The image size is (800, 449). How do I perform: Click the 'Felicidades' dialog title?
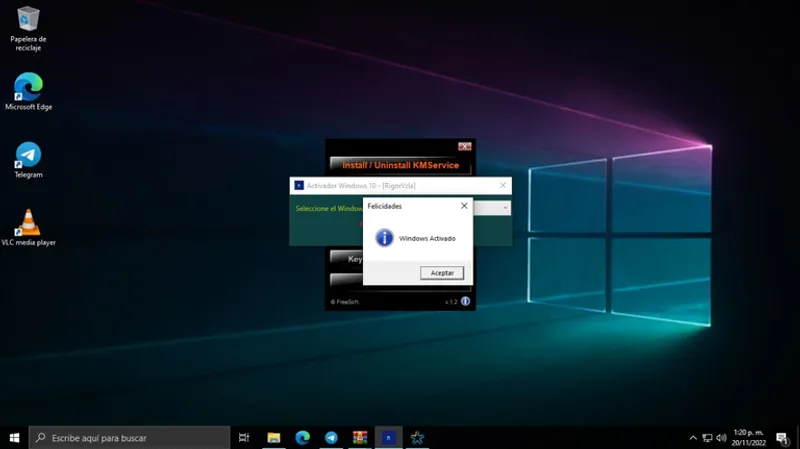[x=384, y=206]
